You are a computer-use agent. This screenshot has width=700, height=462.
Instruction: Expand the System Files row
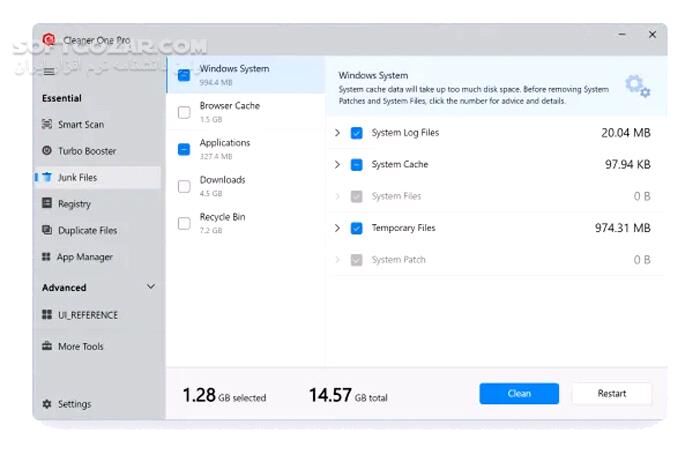pyautogui.click(x=338, y=196)
